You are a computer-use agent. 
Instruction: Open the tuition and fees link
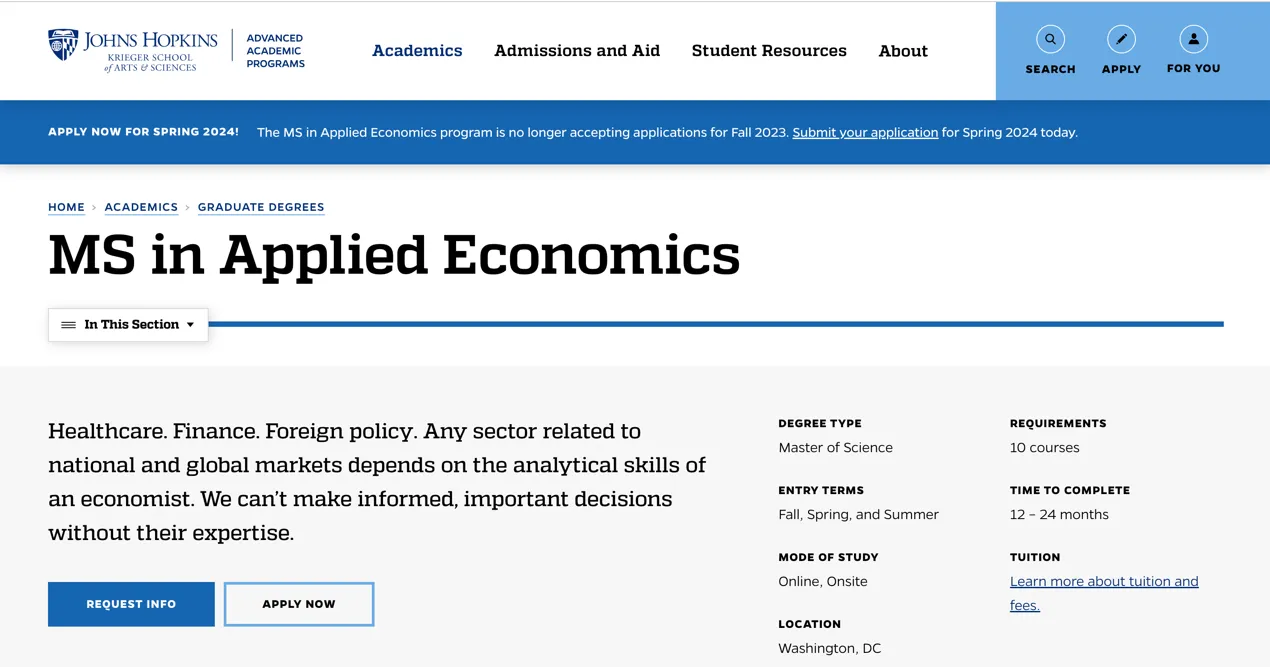[1103, 582]
